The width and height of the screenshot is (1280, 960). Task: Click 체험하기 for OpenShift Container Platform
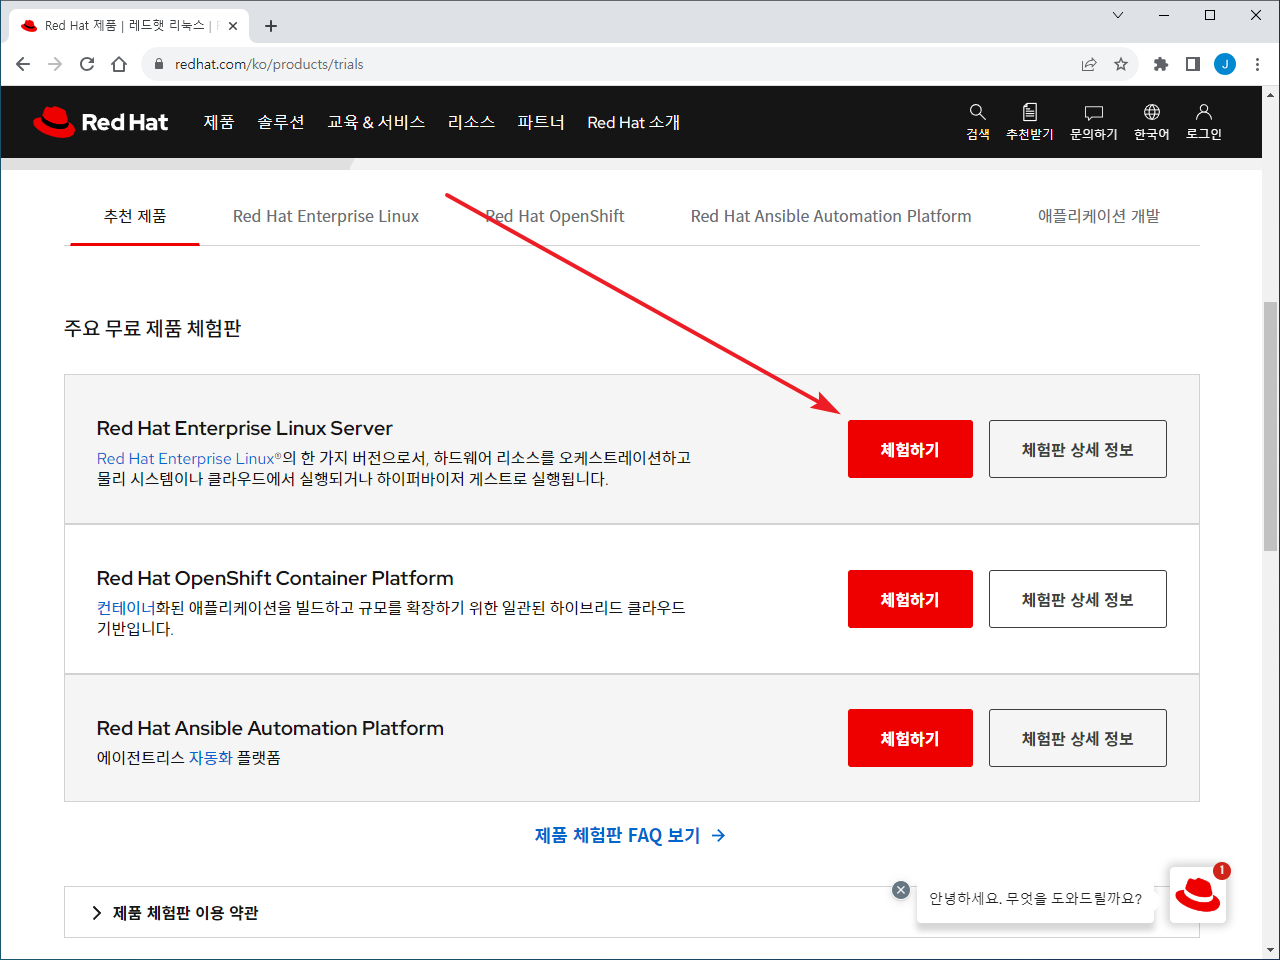[910, 599]
